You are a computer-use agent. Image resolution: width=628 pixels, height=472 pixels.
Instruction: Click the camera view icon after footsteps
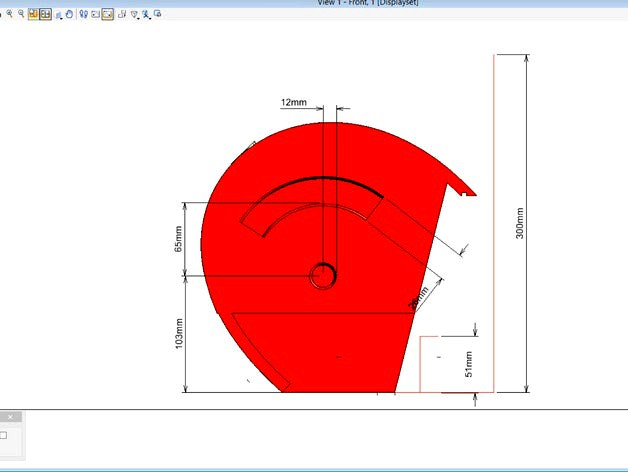pyautogui.click(x=95, y=15)
